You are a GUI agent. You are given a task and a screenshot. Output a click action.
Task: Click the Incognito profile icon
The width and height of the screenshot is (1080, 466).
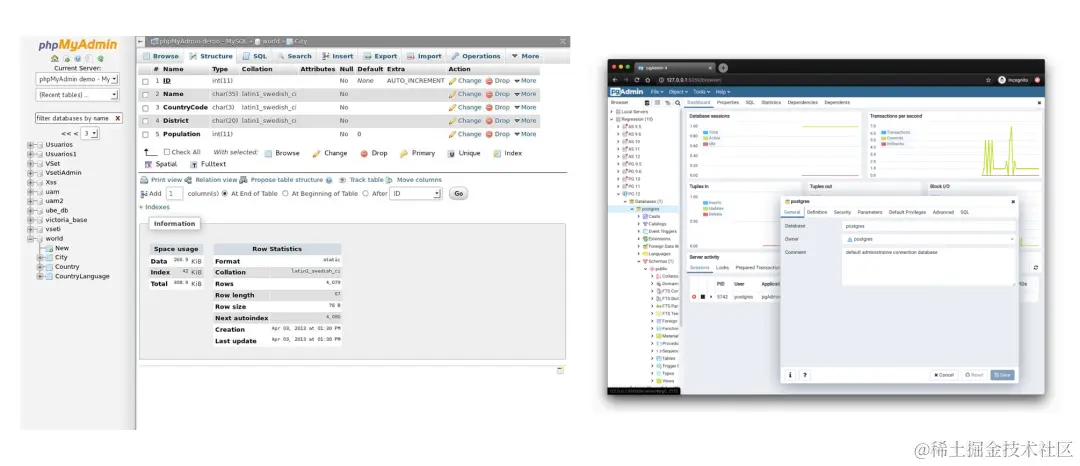(1002, 80)
